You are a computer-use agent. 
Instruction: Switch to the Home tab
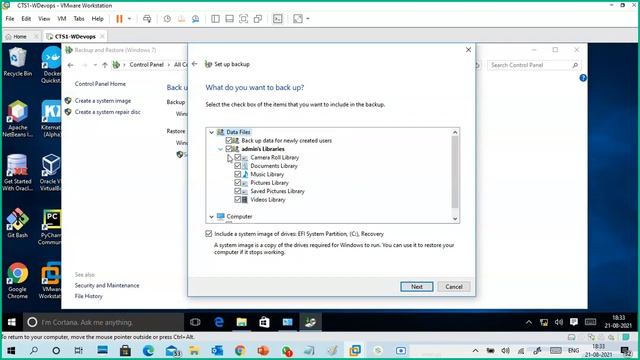coord(19,36)
